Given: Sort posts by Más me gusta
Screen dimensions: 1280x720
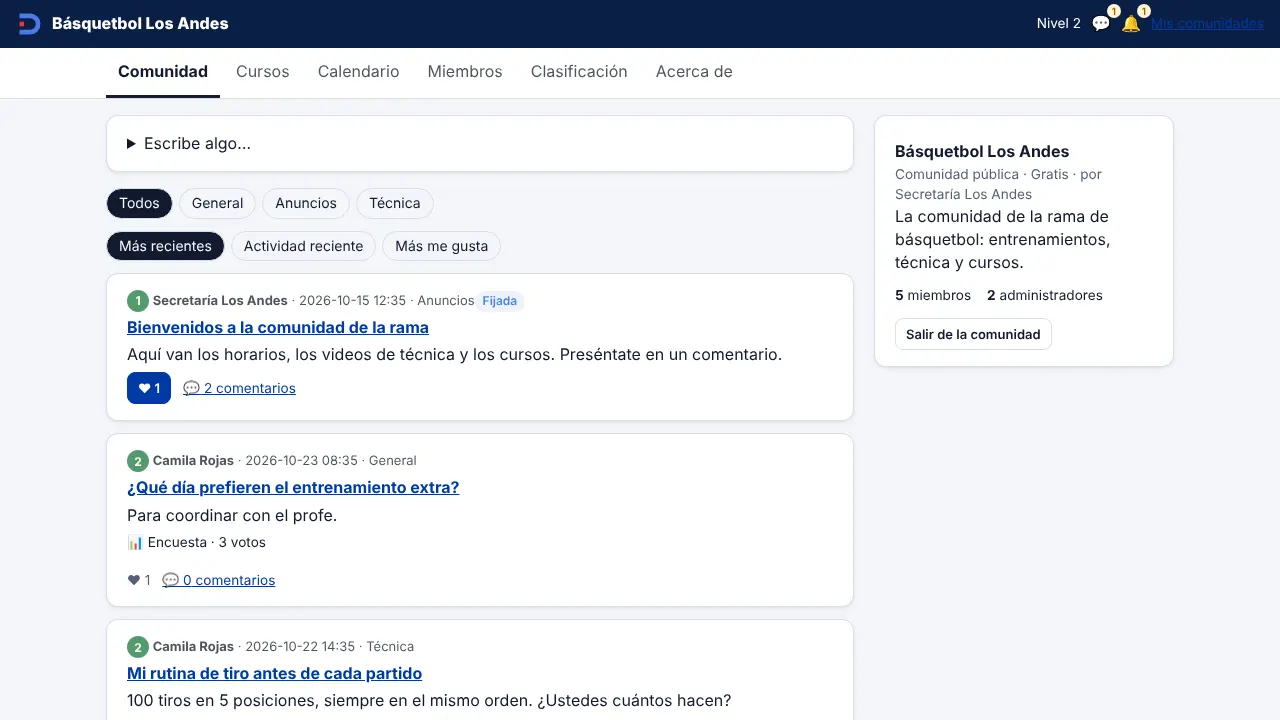Looking at the screenshot, I should point(442,246).
